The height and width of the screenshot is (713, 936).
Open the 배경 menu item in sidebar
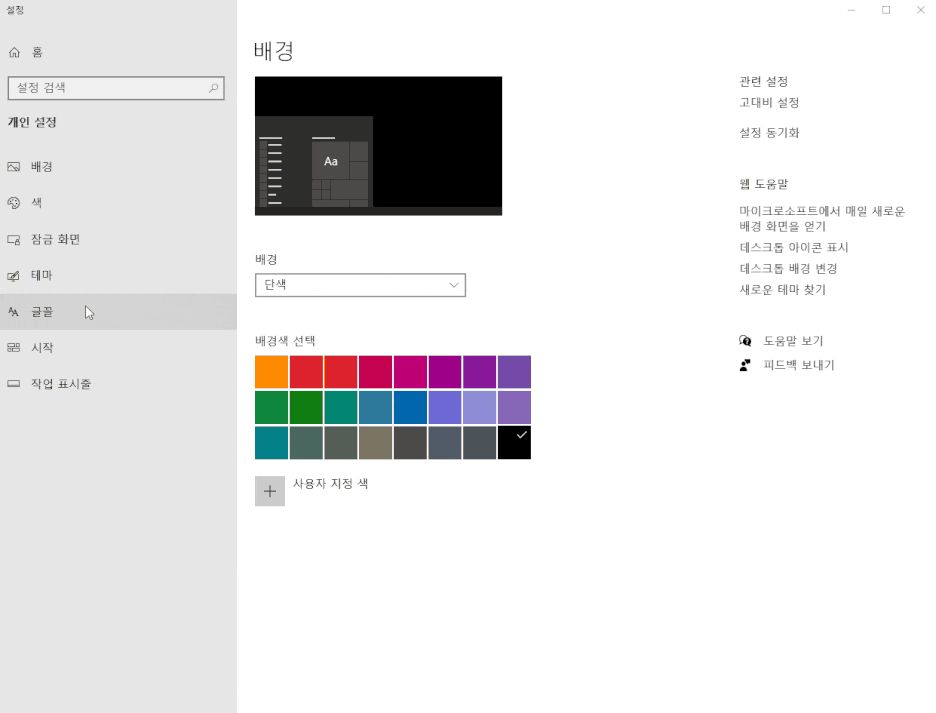[x=118, y=167]
